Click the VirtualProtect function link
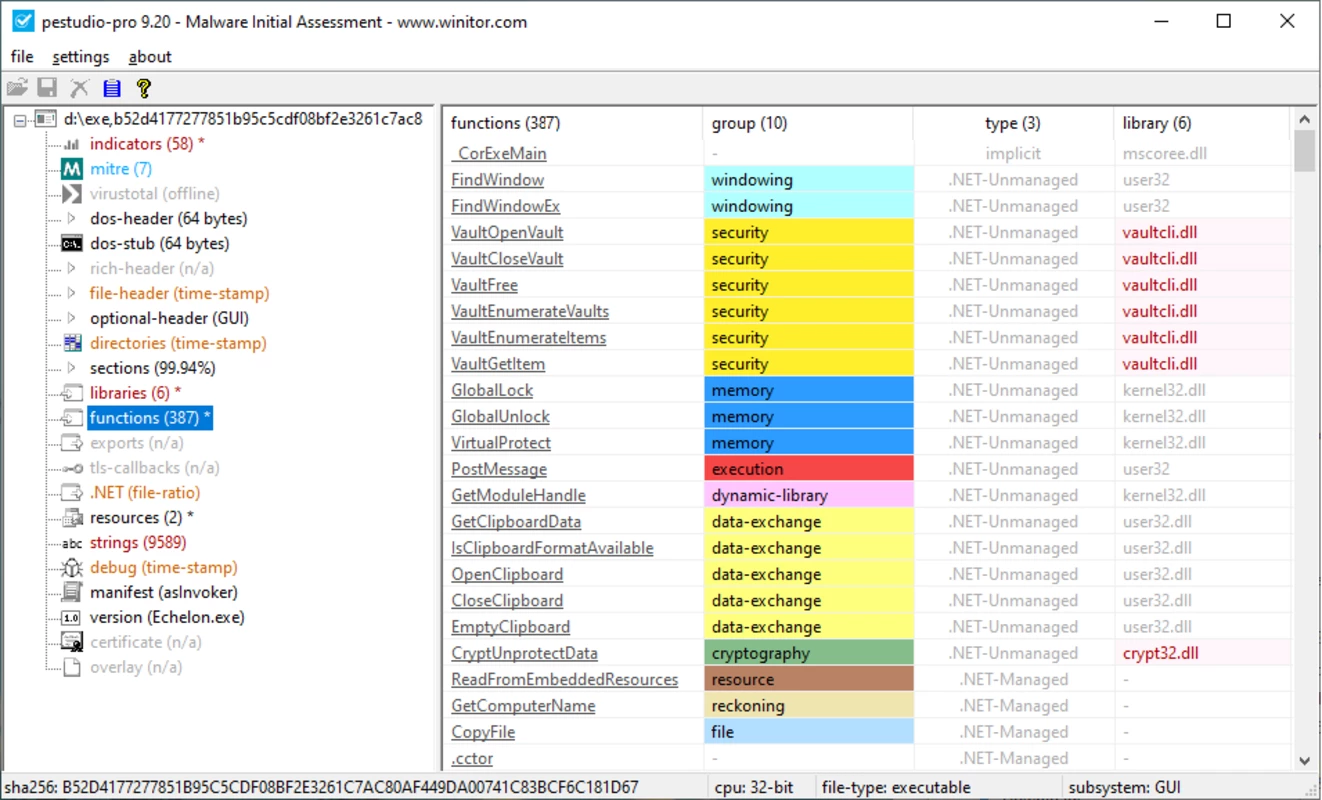Viewport: 1322px width, 800px height. [x=501, y=443]
